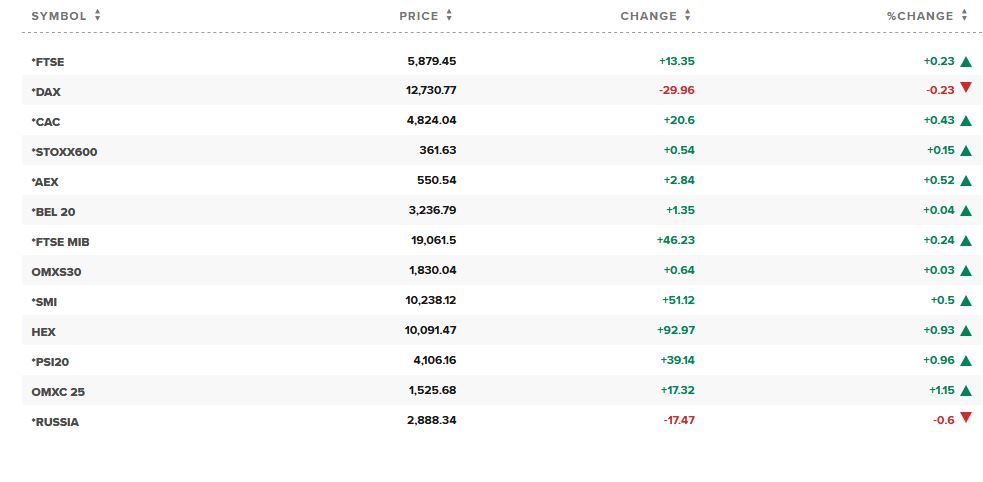Select the FTSE price 5,879.45
This screenshot has width=983, height=482.
click(x=431, y=61)
